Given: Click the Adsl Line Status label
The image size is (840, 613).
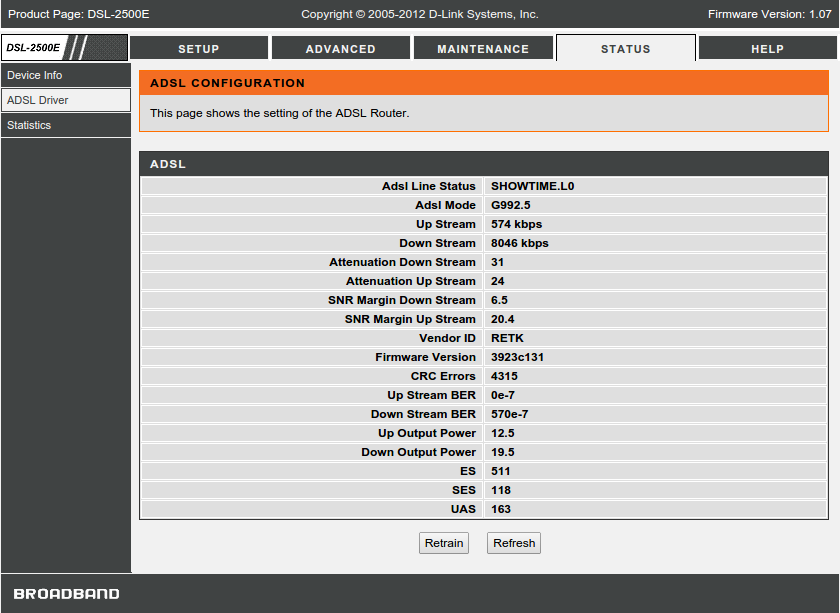Looking at the screenshot, I should tap(429, 186).
